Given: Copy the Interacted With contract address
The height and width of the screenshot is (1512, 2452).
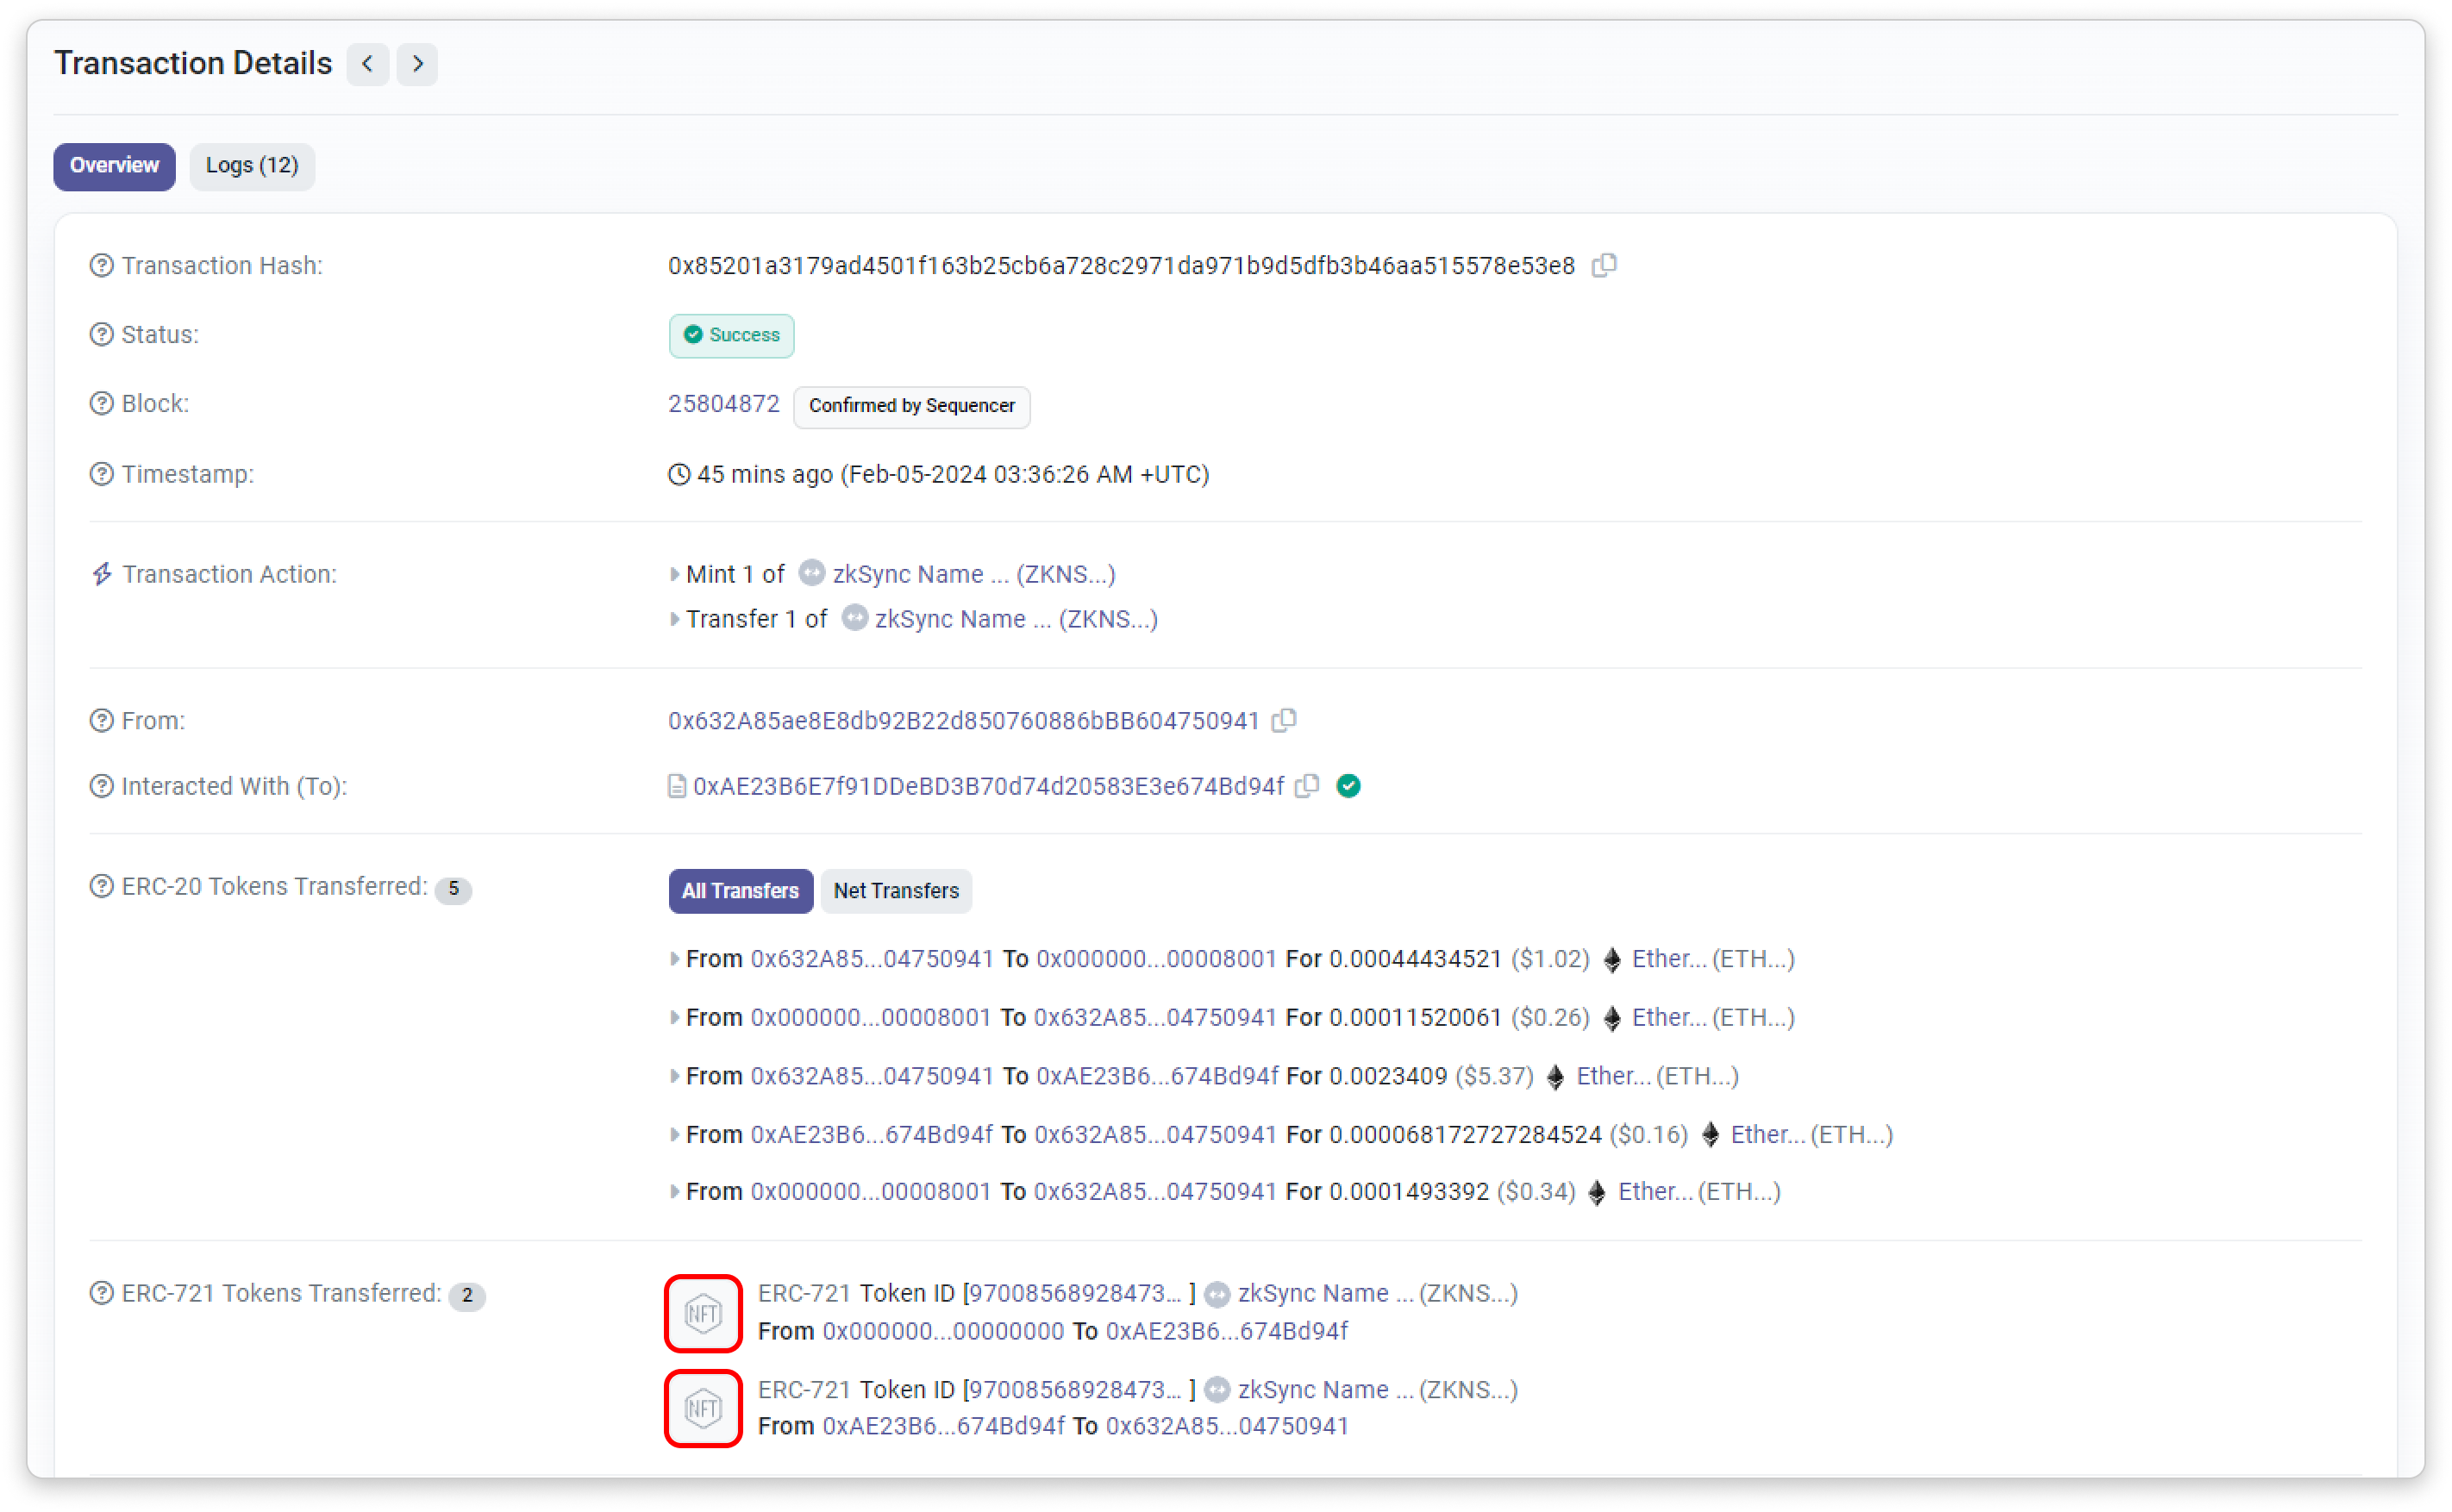Looking at the screenshot, I should (1307, 786).
